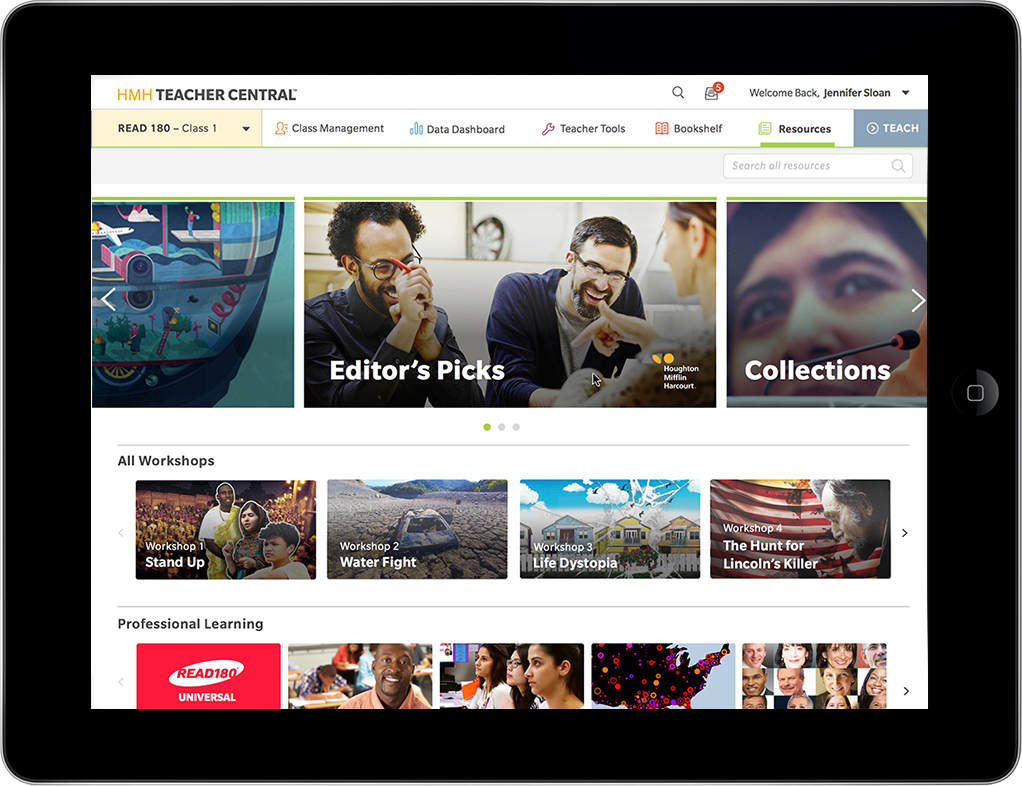The image size is (1022, 786).
Task: Open Workshop 2 Water Fight thumbnail
Action: 417,529
